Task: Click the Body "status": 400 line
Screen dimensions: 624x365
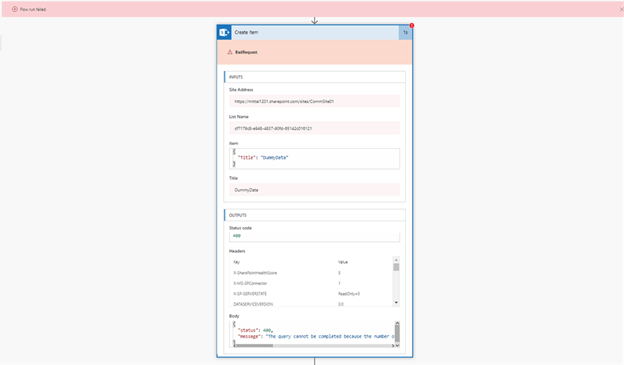Action: coord(255,330)
